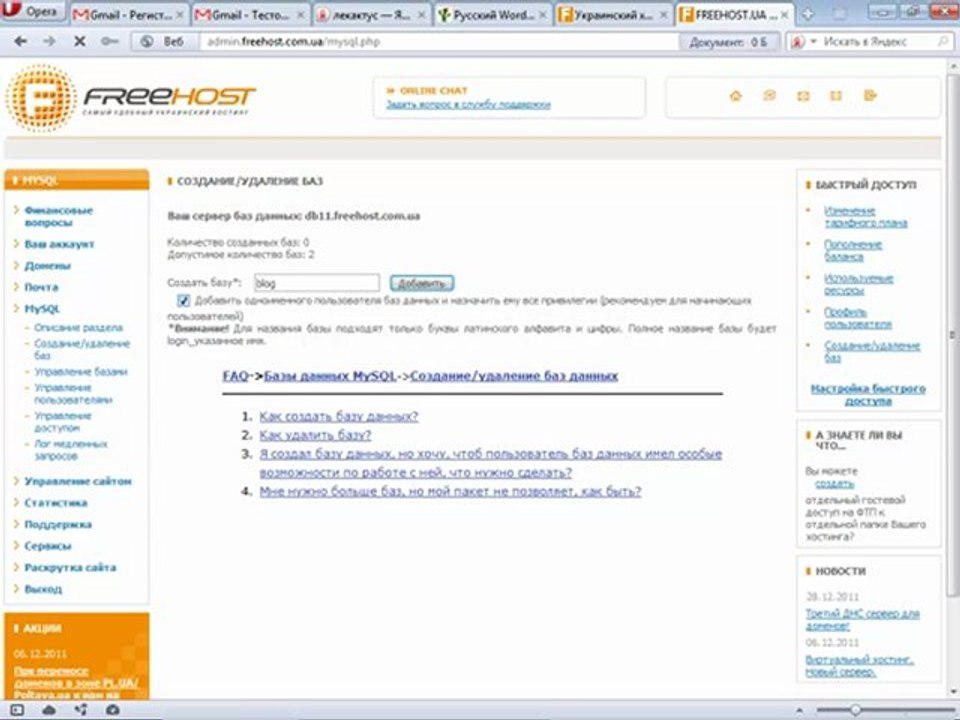Close the Русский Word tab
Screen dimensions: 960x720
542,15
